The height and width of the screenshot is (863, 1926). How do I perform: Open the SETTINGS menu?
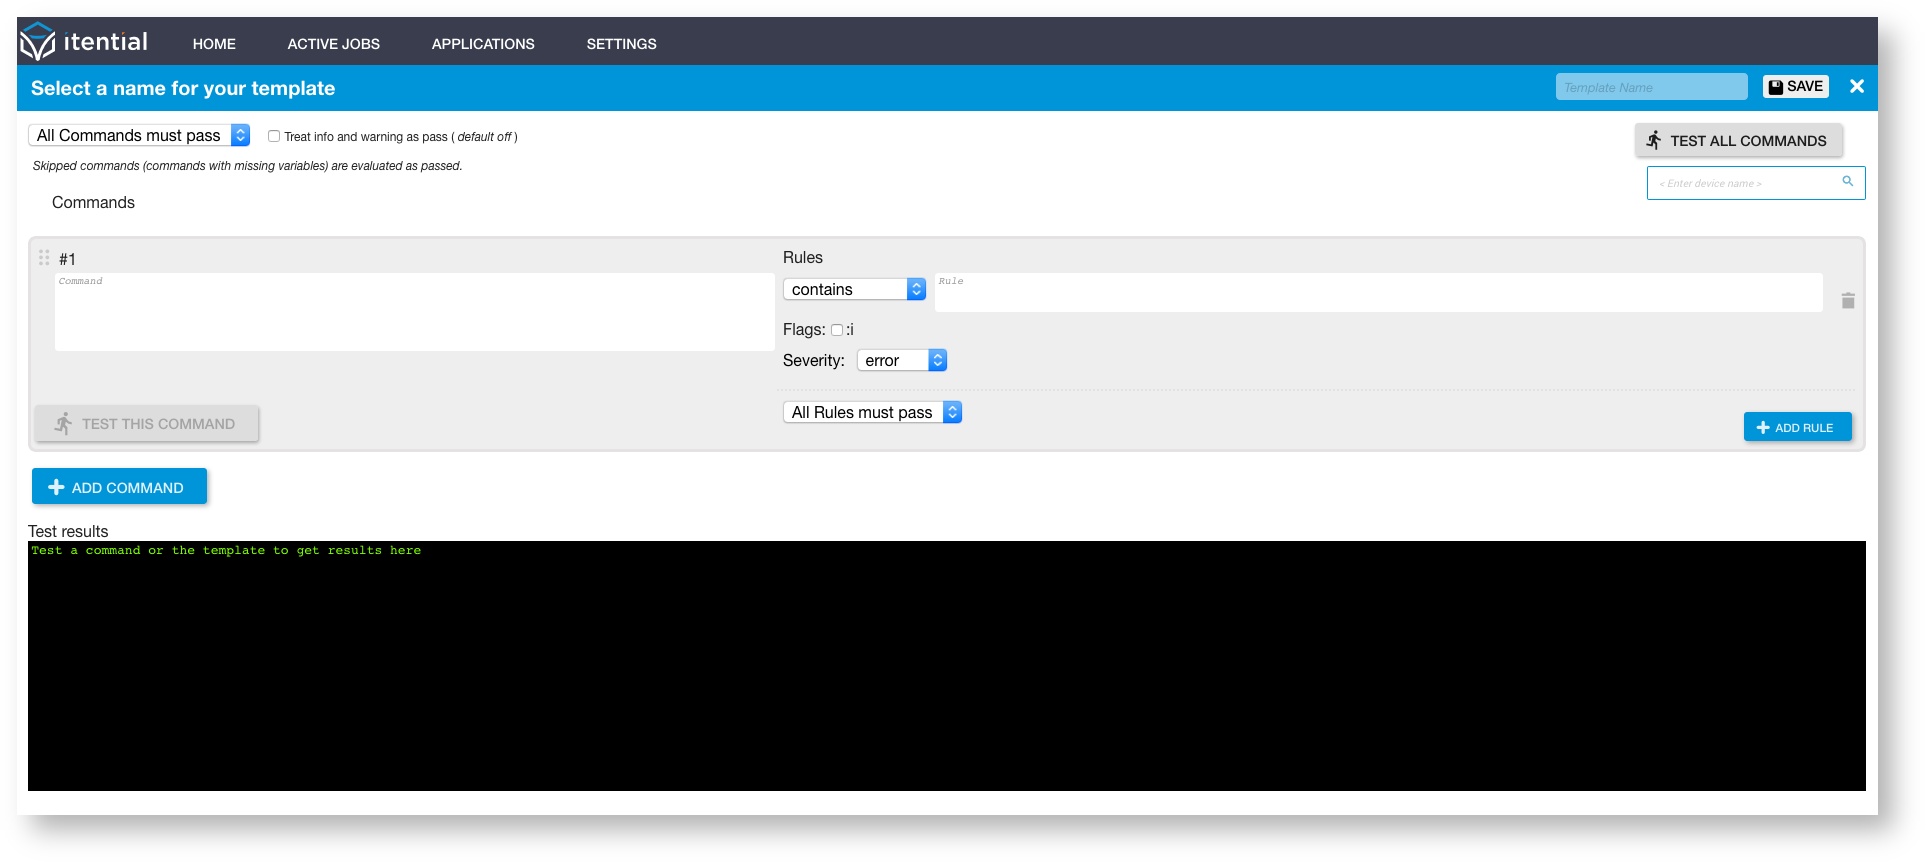click(x=621, y=44)
